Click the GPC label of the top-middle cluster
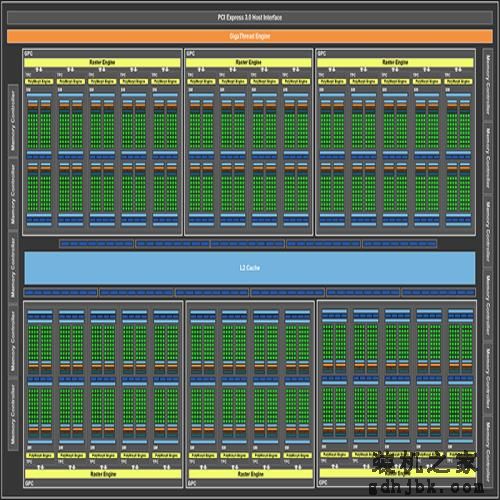 190,54
